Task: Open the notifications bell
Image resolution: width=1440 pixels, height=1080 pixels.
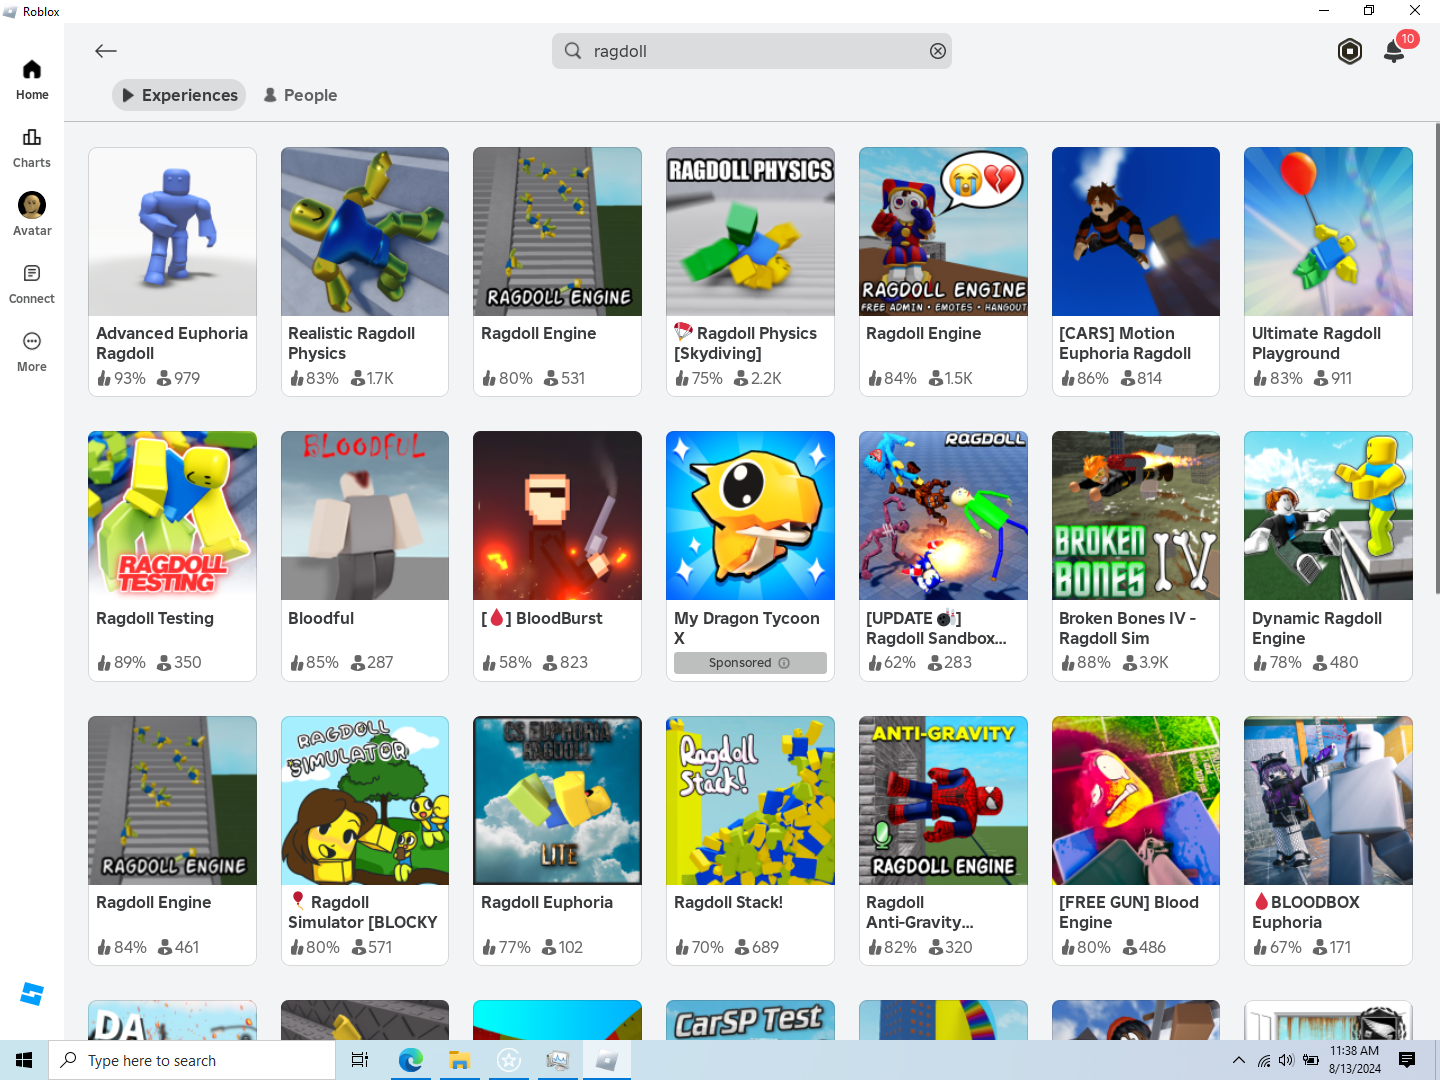Action: pos(1394,51)
